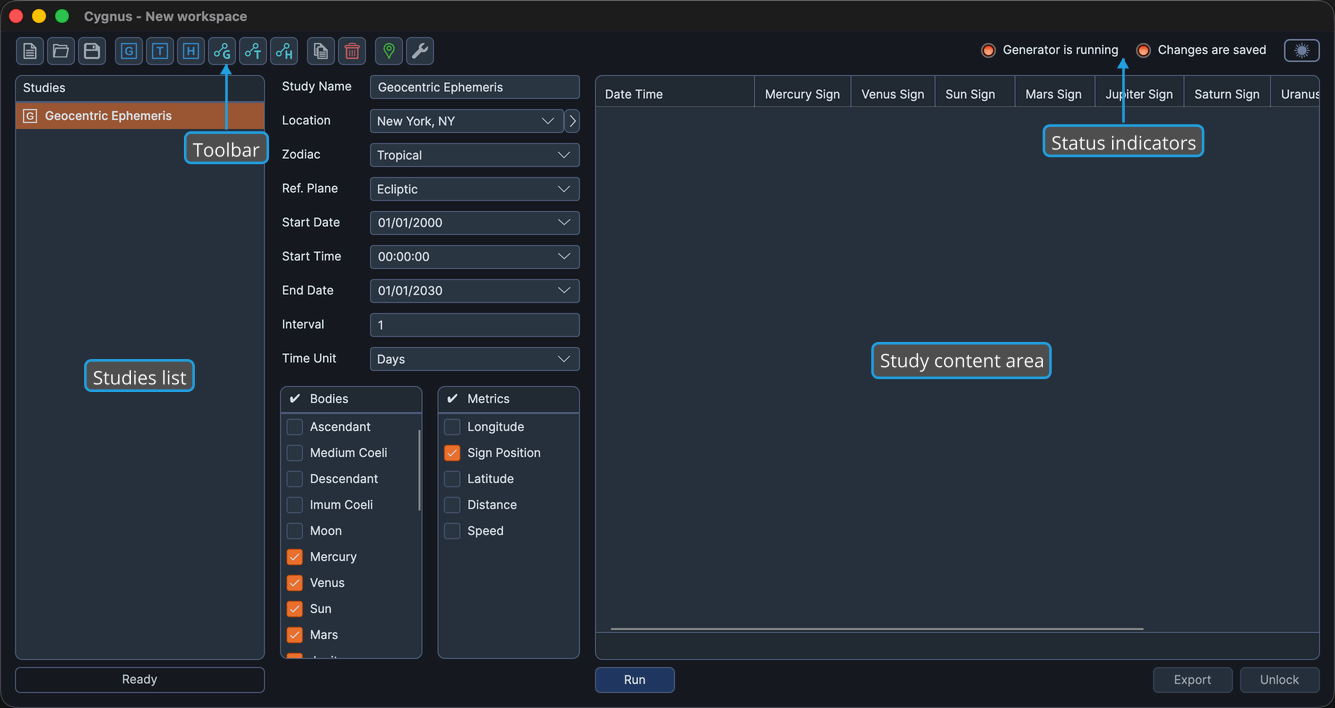Viewport: 1335px width, 708px height.
Task: Uncheck the Sign Position metric
Action: [x=452, y=453]
